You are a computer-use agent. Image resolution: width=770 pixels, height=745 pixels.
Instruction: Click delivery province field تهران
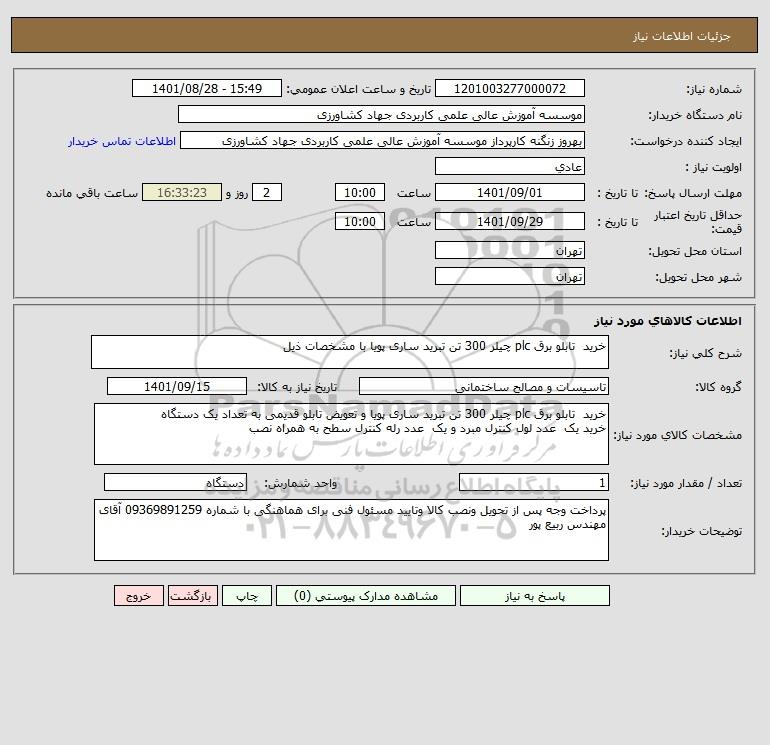[510, 250]
